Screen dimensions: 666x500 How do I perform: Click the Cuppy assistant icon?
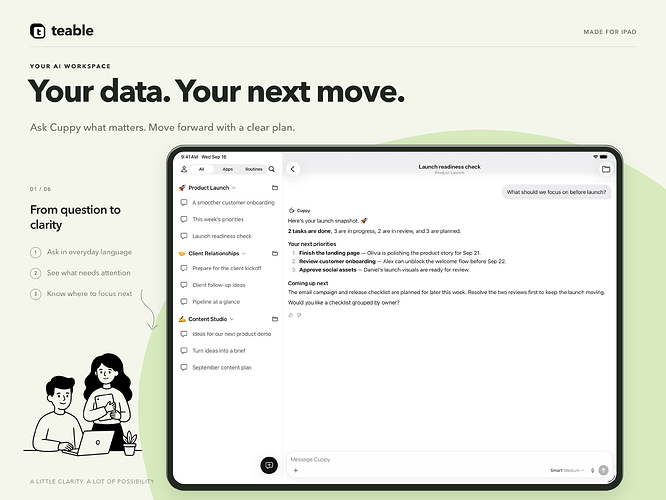pyautogui.click(x=291, y=210)
